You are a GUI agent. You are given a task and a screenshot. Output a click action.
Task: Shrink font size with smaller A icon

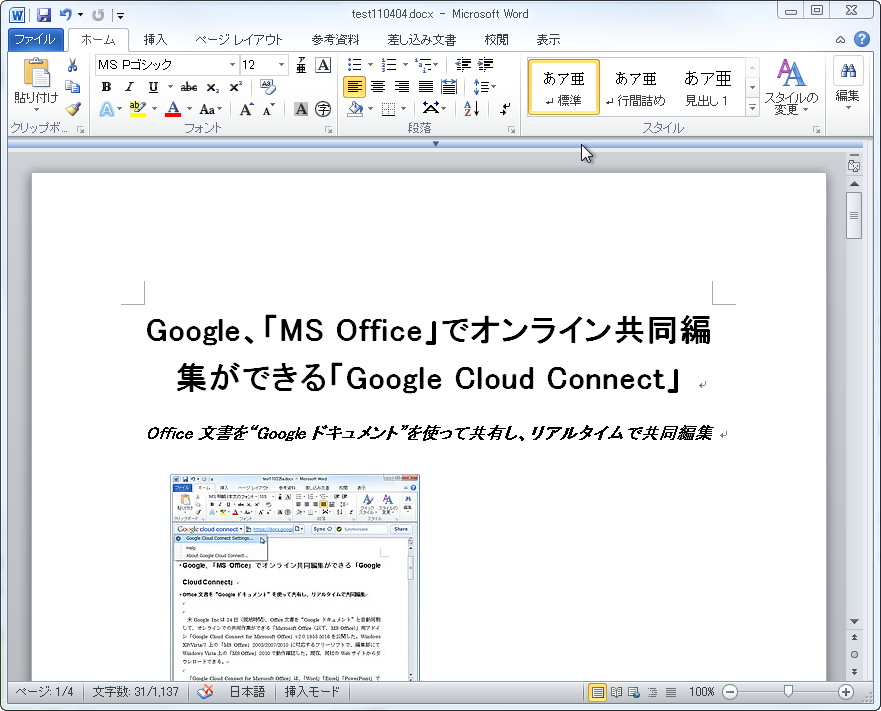coord(269,109)
